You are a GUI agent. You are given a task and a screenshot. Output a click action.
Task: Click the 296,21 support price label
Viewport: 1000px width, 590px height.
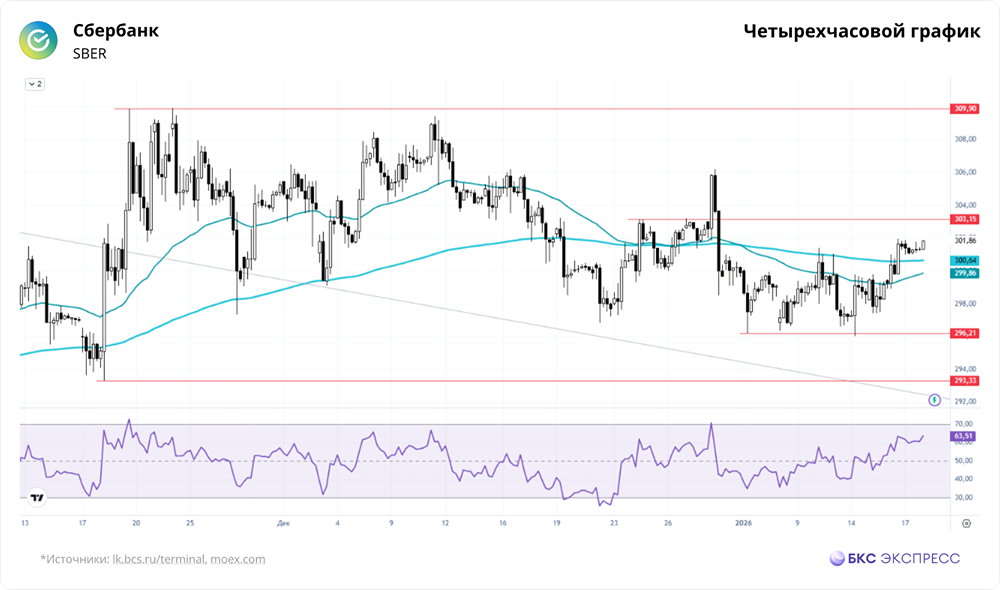pos(965,333)
